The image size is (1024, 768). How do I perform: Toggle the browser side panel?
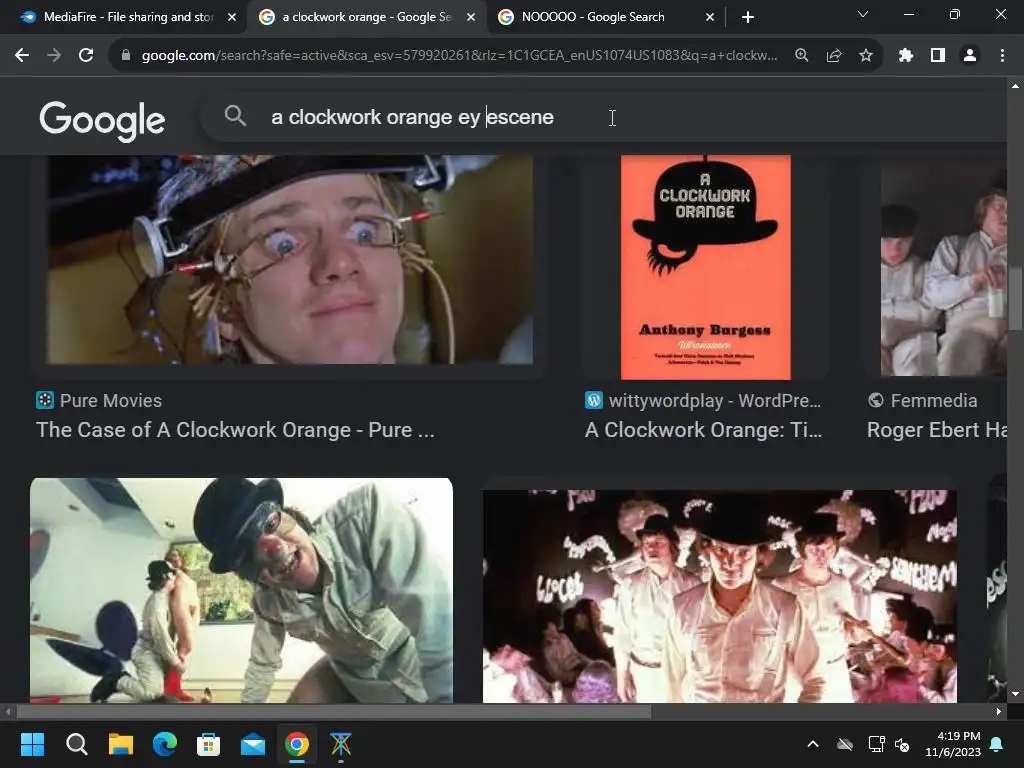(x=938, y=56)
